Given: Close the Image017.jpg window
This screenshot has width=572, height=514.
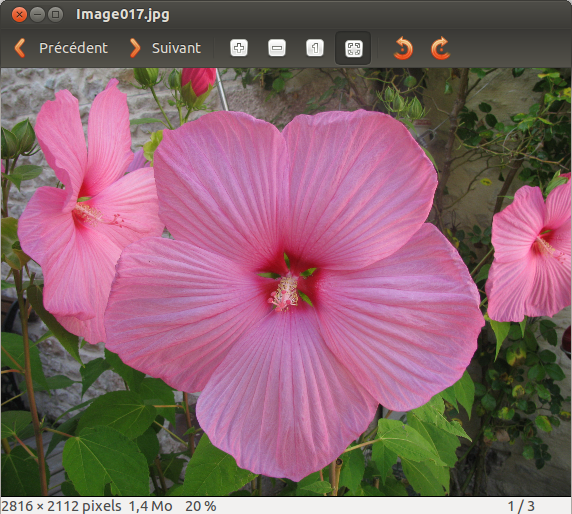Looking at the screenshot, I should click(19, 15).
